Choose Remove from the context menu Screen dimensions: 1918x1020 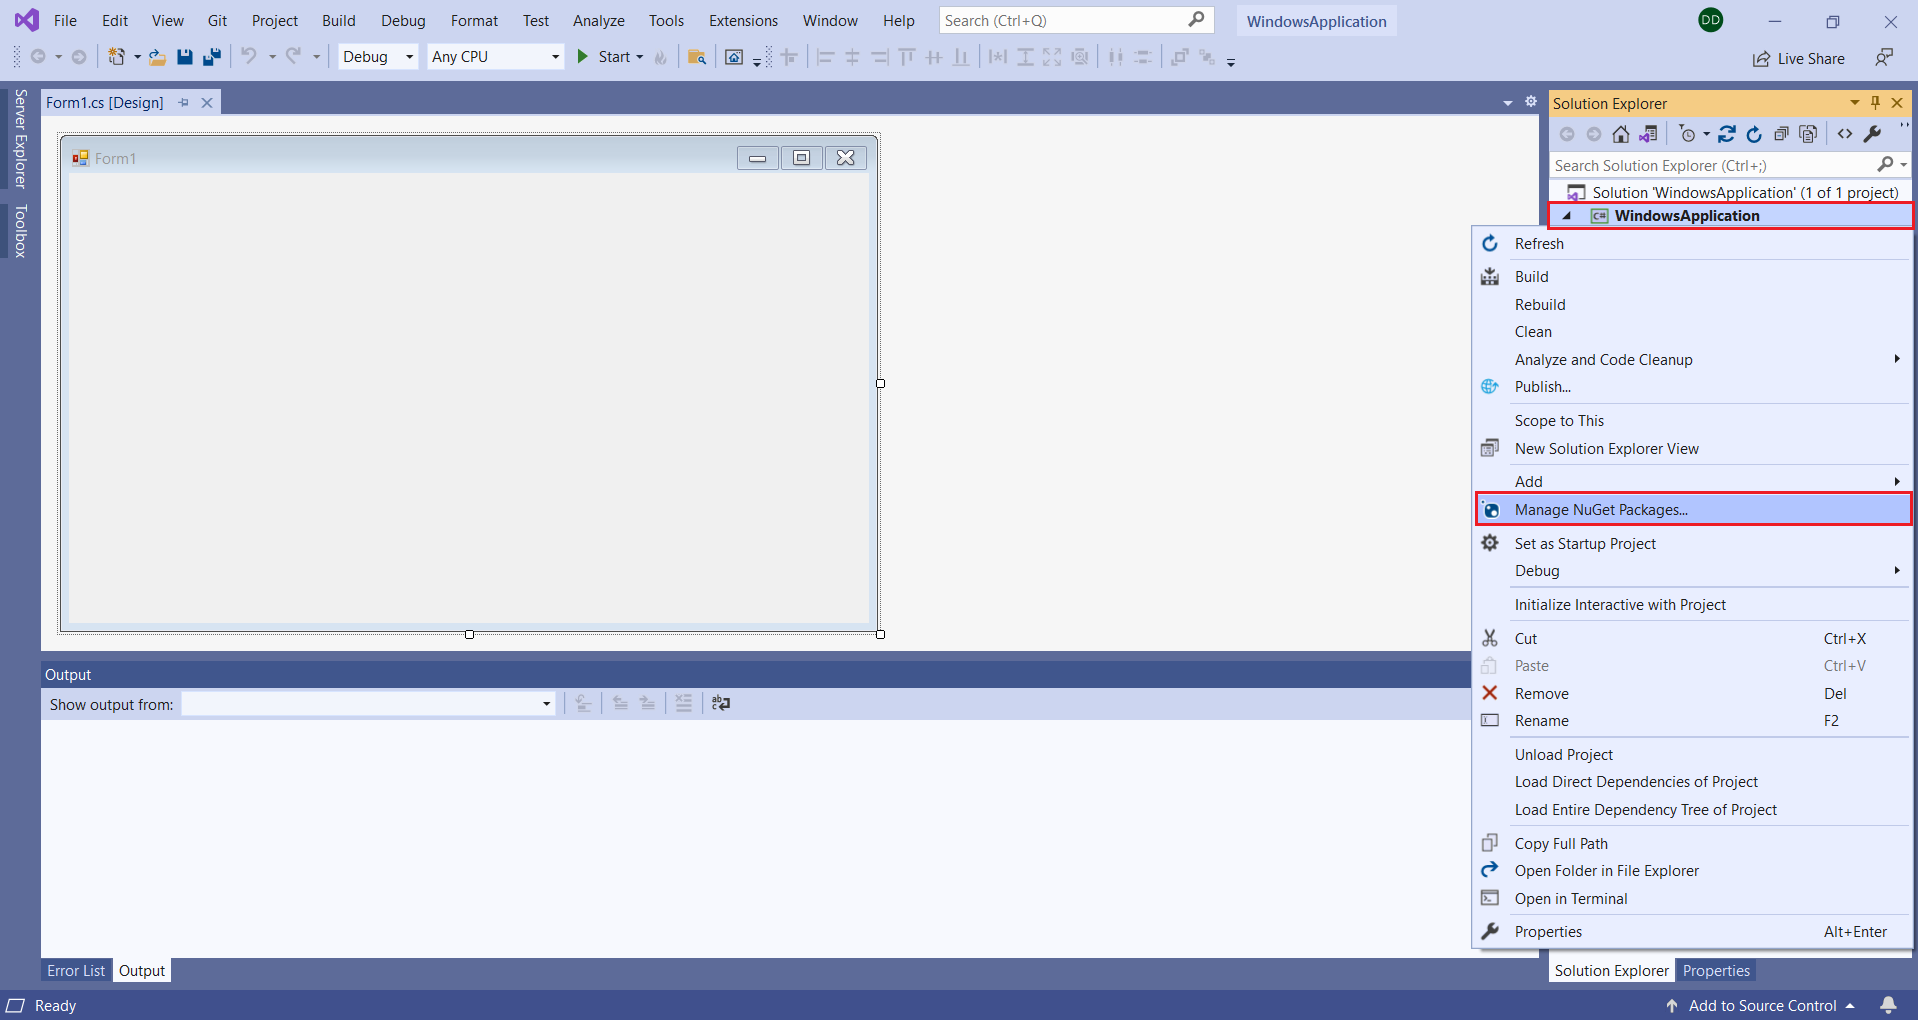1692,694
